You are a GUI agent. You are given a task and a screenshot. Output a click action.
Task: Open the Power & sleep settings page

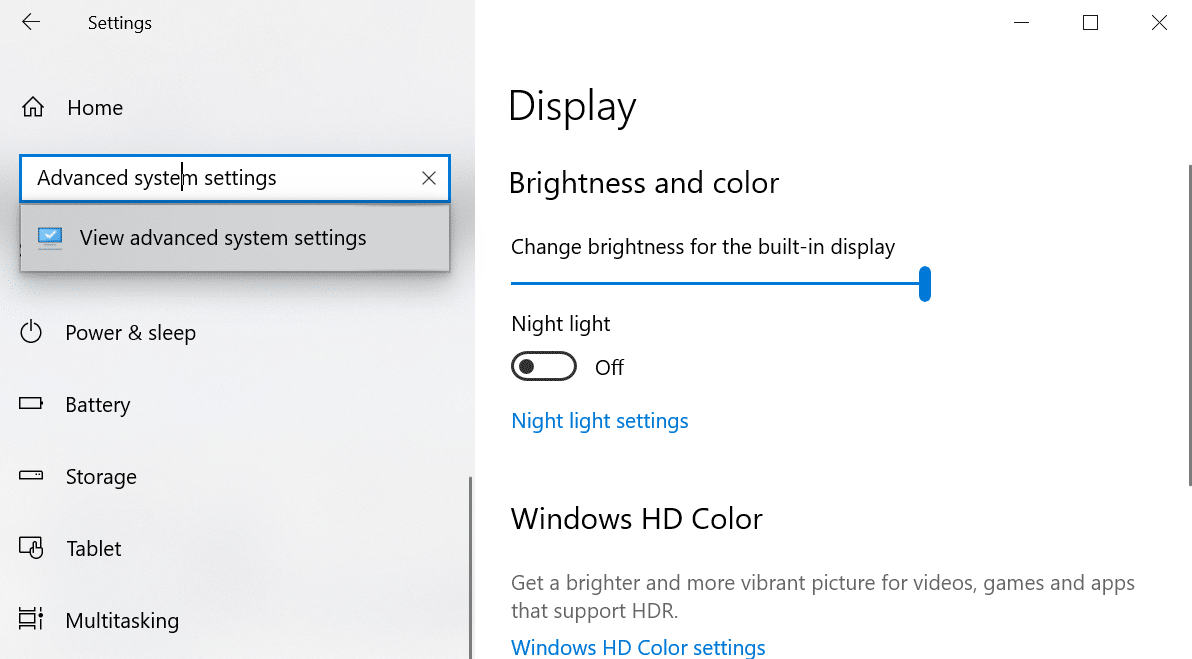click(131, 332)
